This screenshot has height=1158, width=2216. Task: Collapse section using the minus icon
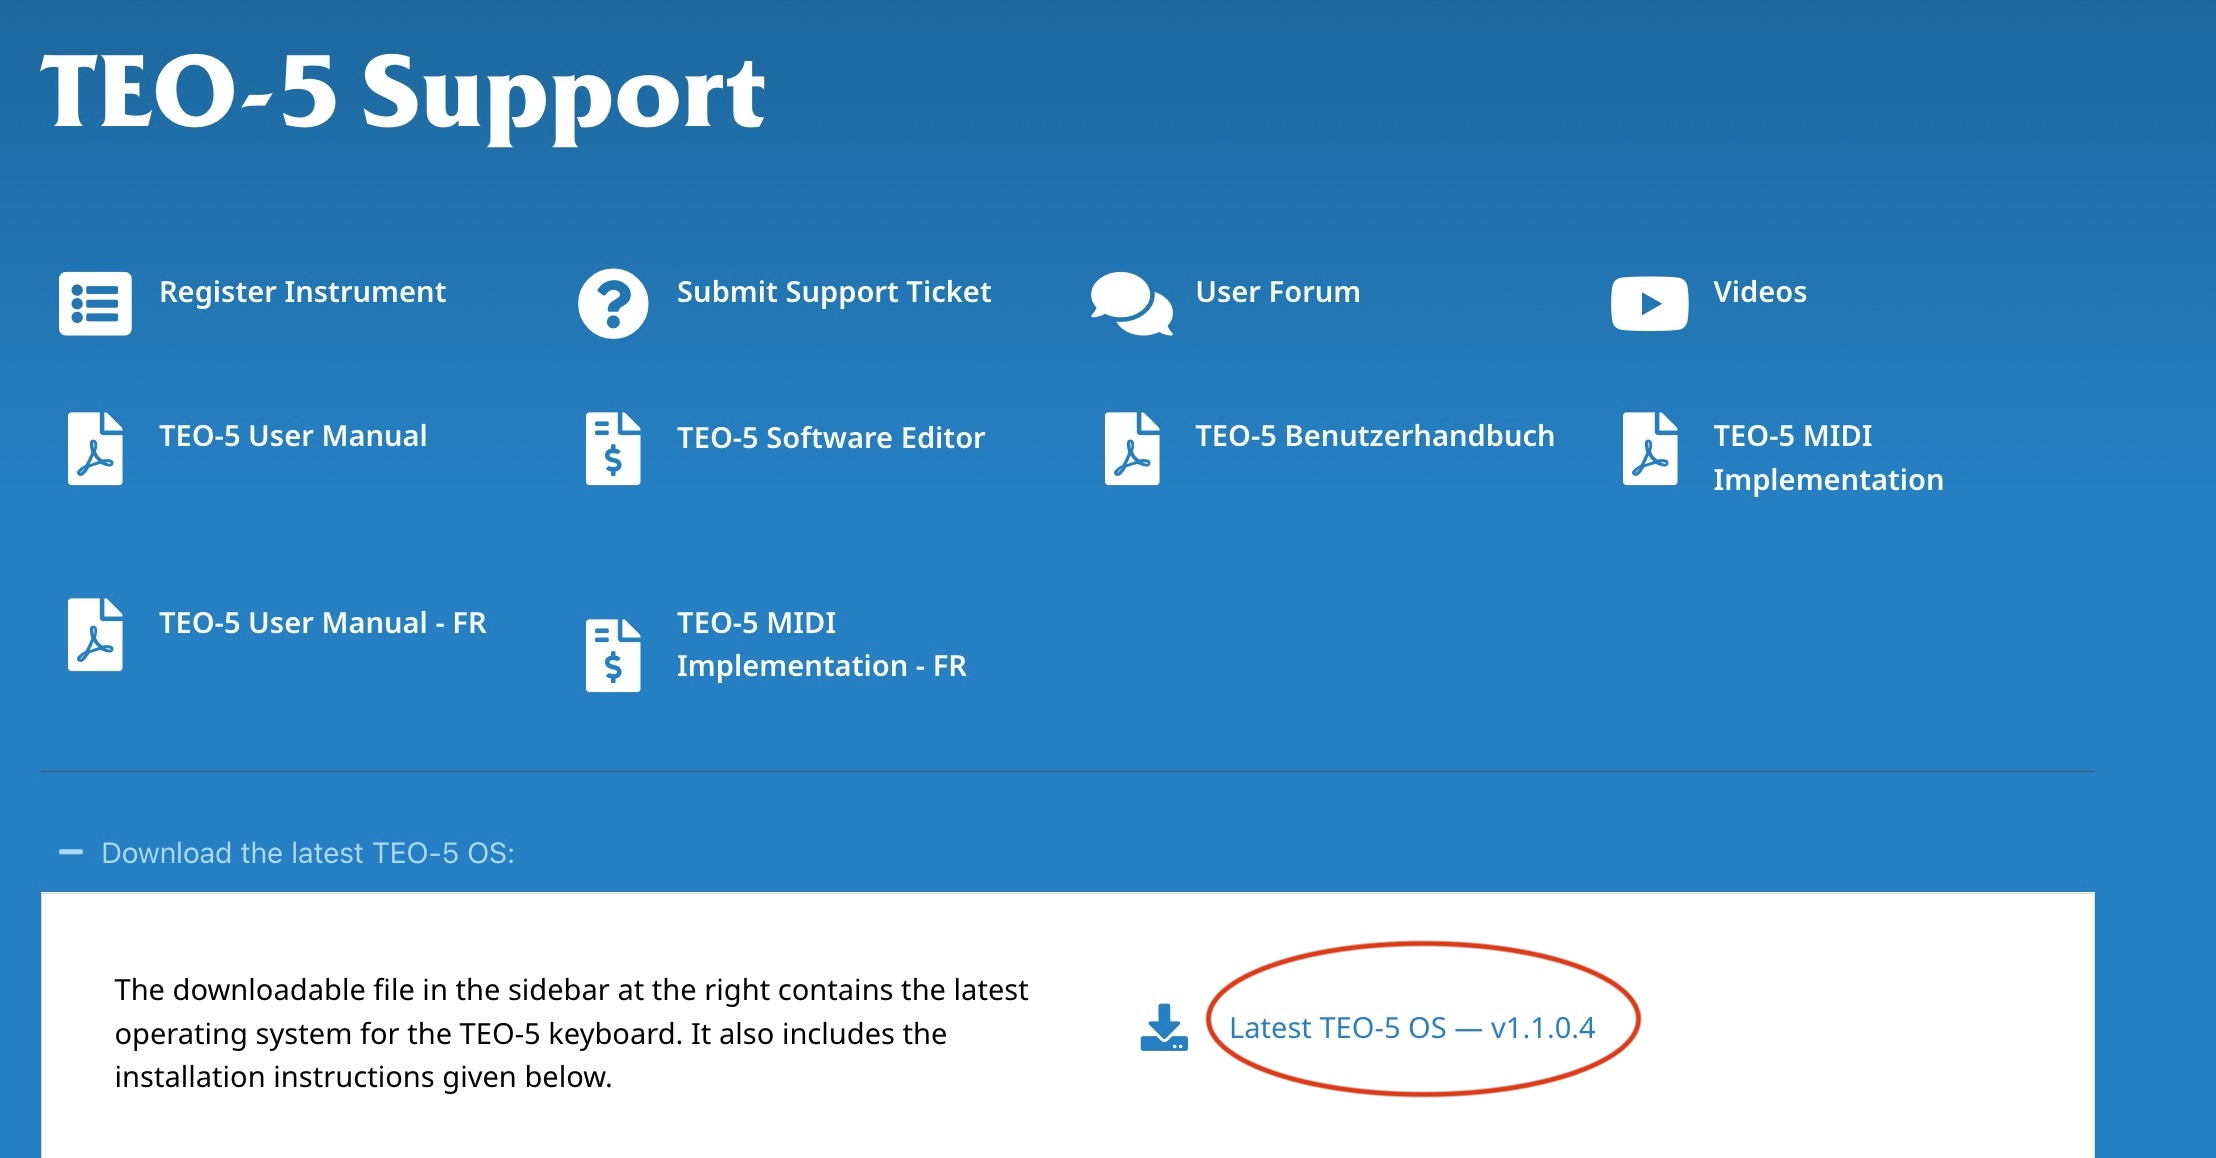tap(71, 853)
